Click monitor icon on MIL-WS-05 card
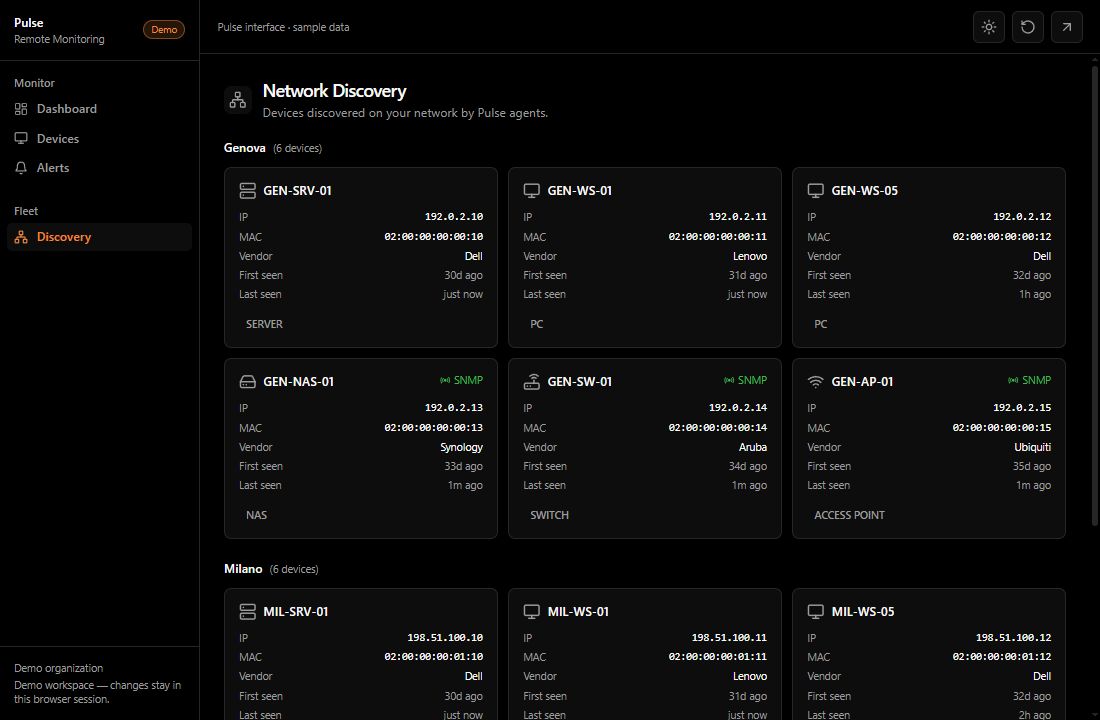Viewport: 1100px width, 720px height. (x=815, y=611)
